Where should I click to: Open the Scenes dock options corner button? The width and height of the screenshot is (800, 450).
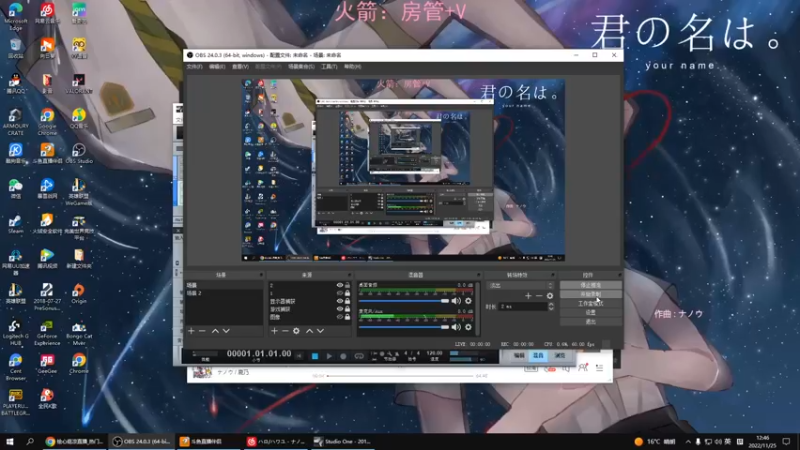(261, 275)
